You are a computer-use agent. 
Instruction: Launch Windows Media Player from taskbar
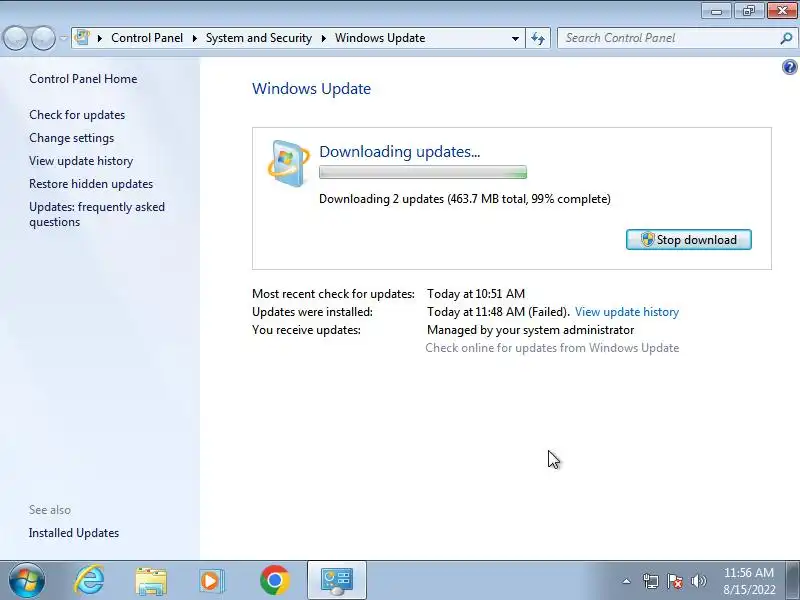pos(211,581)
